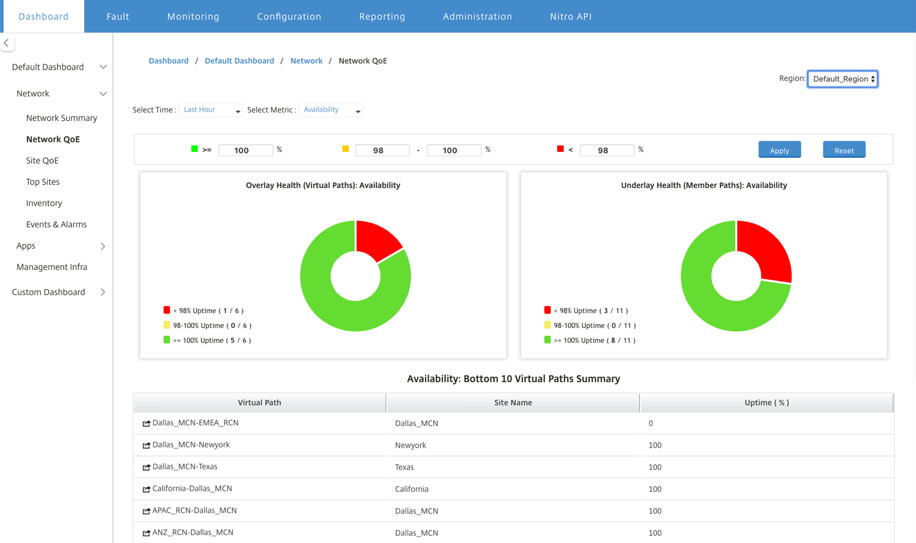916x543 pixels.
Task: Open link icon for California-Dallas_MCN path
Action: pos(146,489)
